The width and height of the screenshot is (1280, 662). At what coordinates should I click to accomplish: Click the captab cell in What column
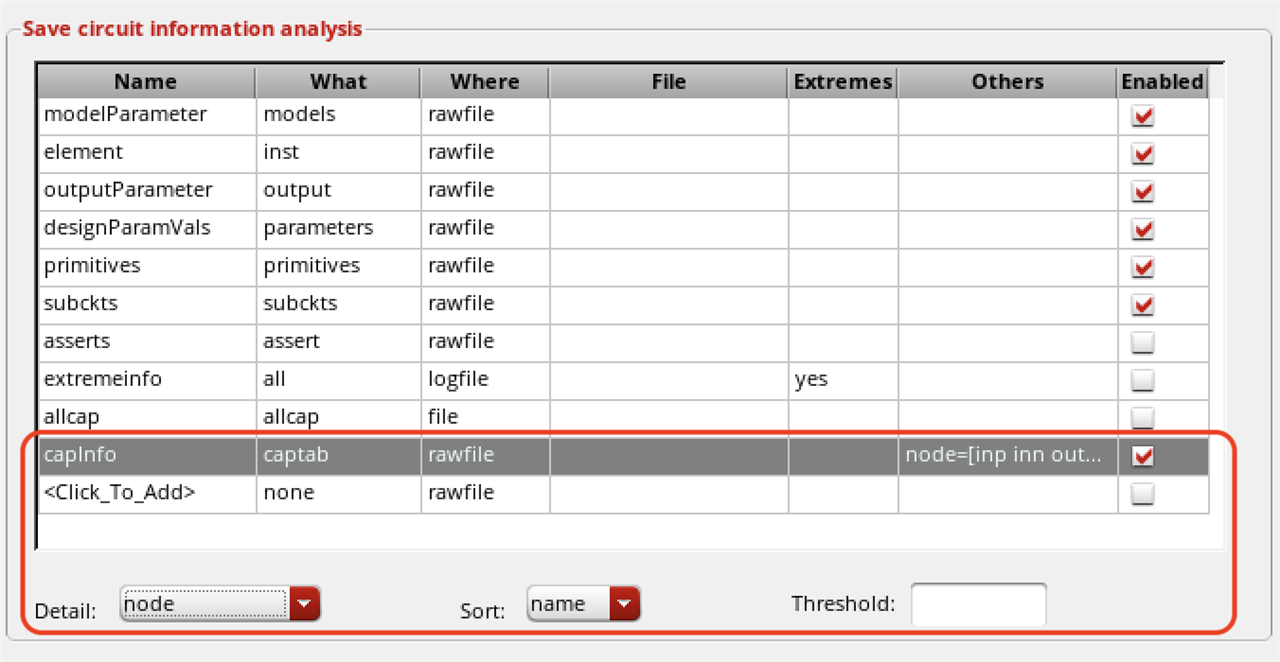click(338, 455)
